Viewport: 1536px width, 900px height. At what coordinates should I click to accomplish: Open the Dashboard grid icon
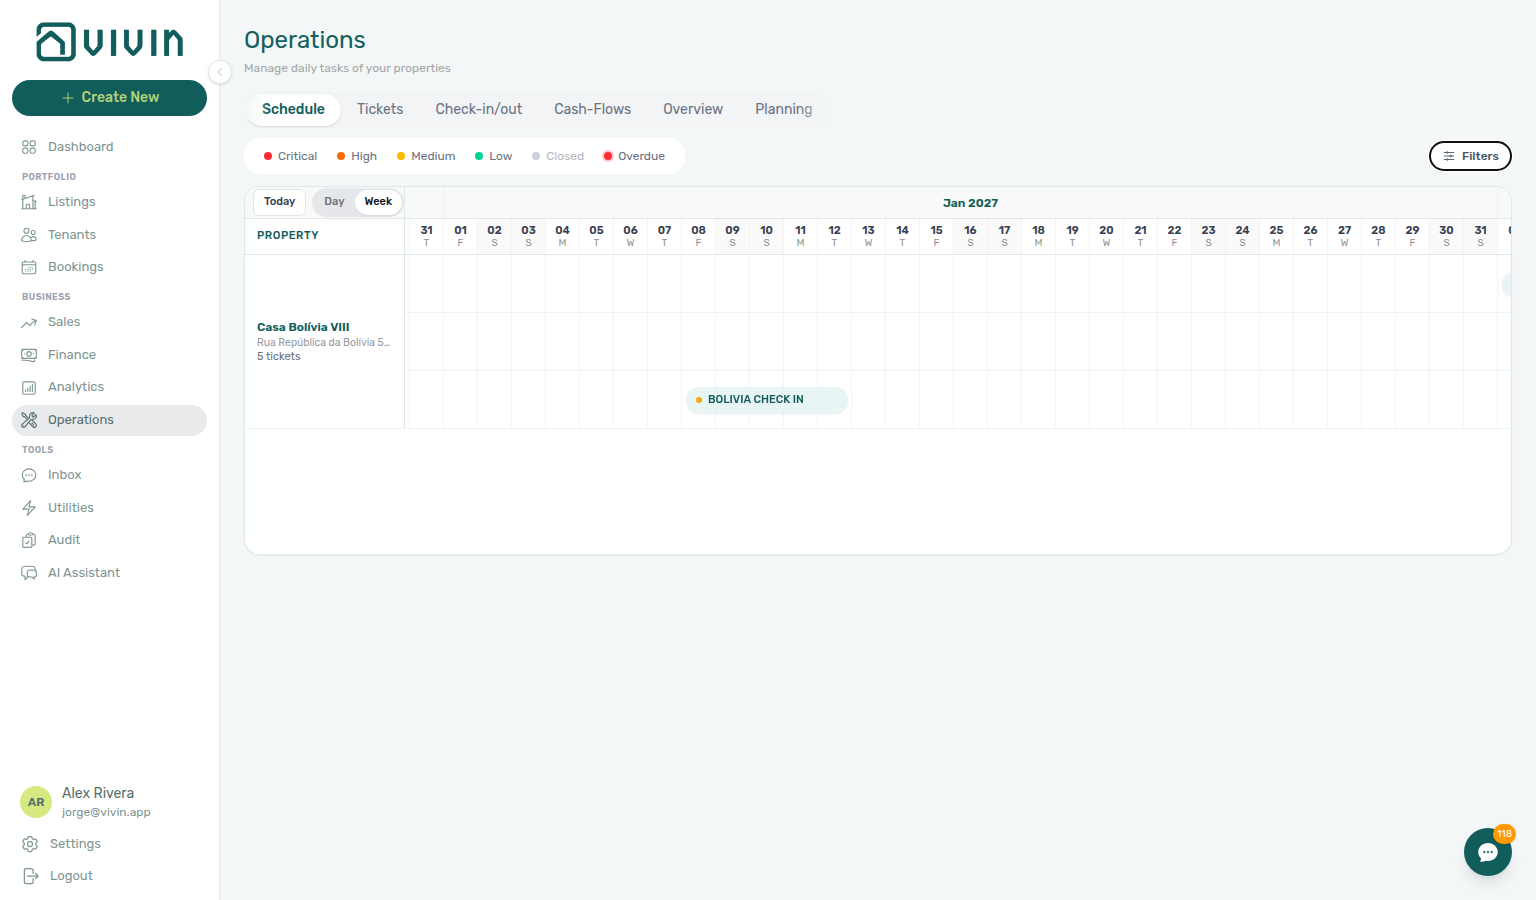pyautogui.click(x=29, y=147)
